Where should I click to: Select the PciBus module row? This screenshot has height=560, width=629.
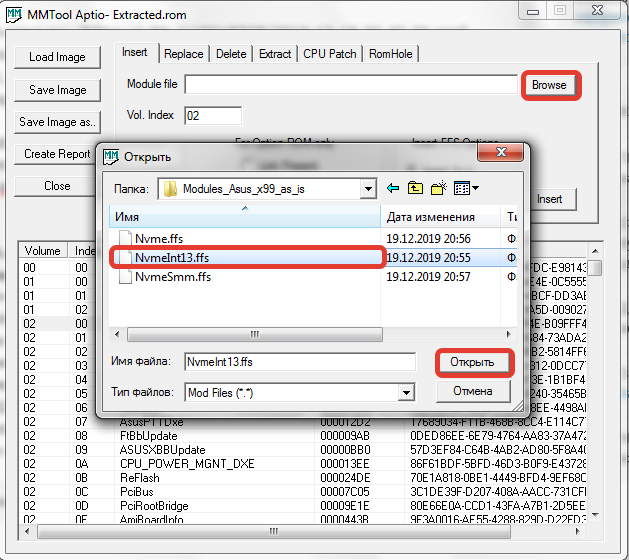pyautogui.click(x=302, y=492)
